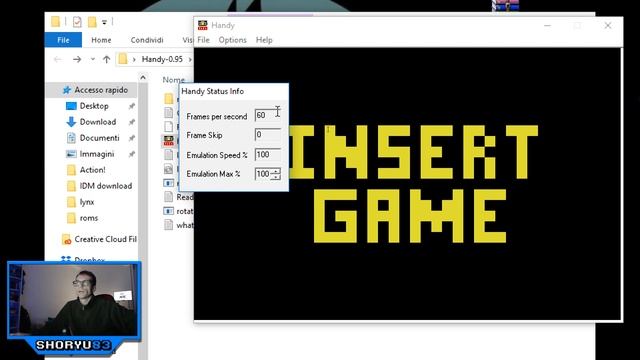This screenshot has width=640, height=360.
Task: Go forward in Explorer navigation
Action: (x=77, y=60)
